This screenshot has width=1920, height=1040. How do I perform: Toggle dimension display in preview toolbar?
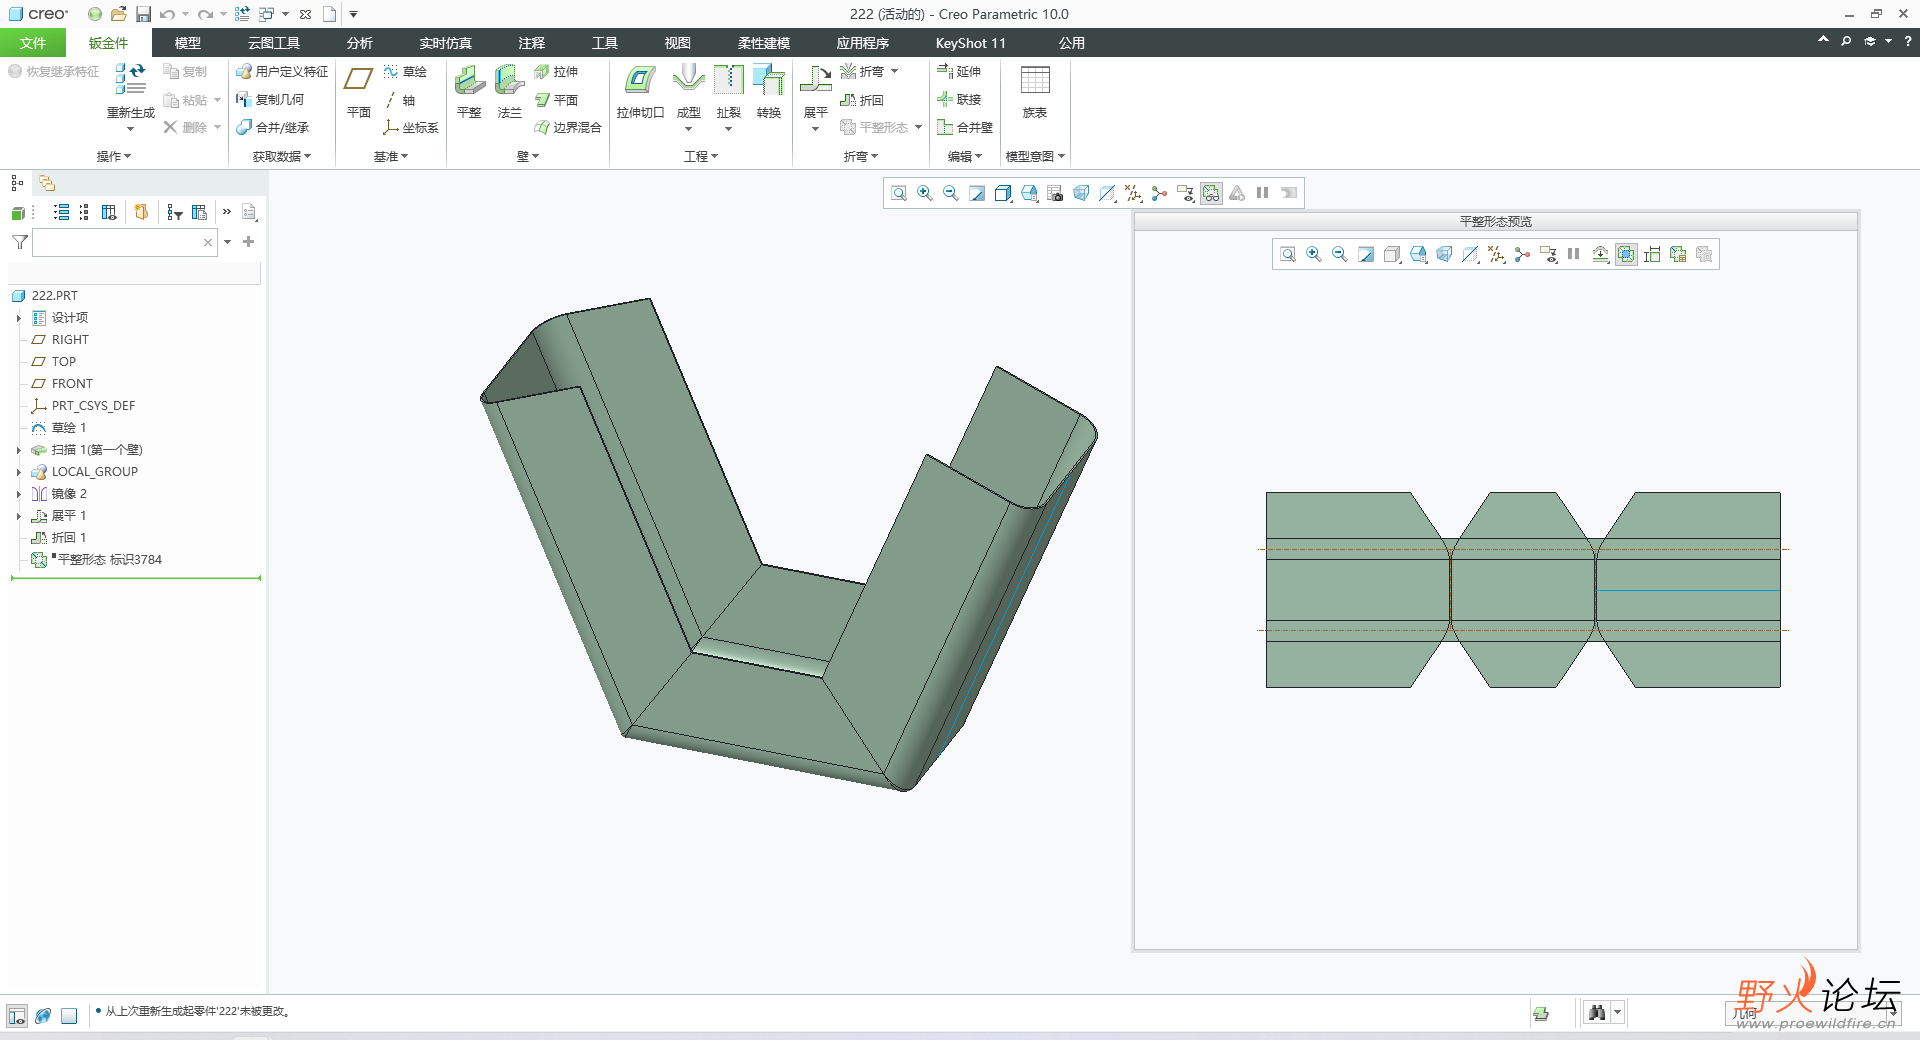click(1652, 254)
